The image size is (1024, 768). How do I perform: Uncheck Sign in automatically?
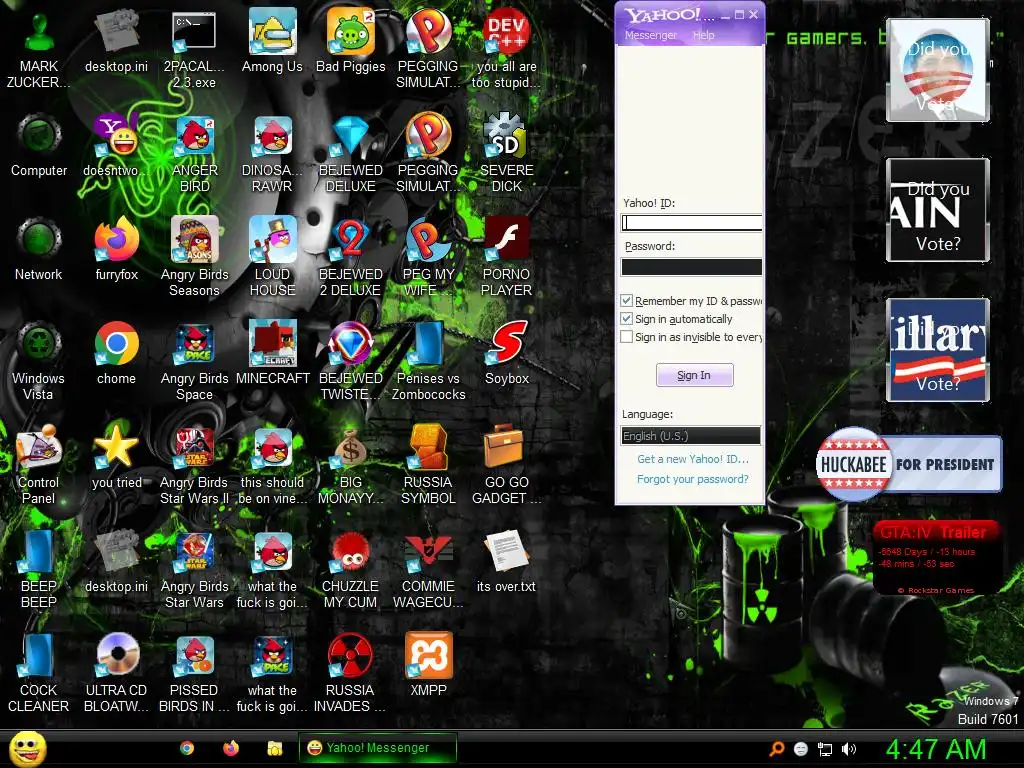click(626, 319)
